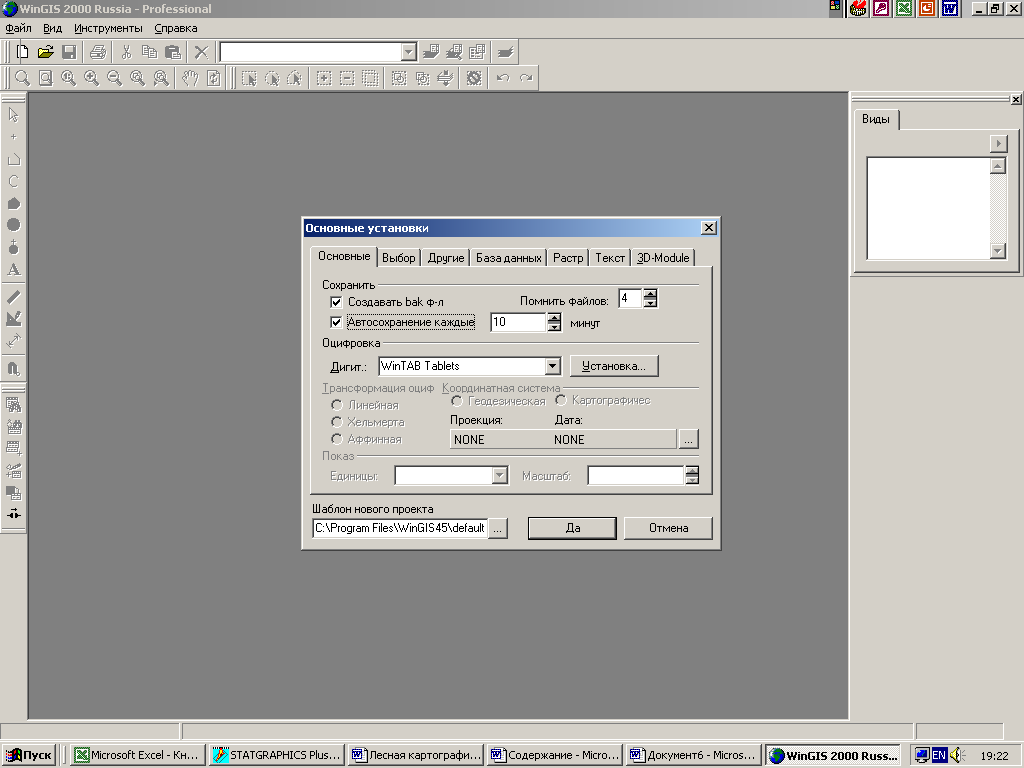Pick the filled circle drawing tool
Image resolution: width=1024 pixels, height=768 pixels.
pos(14,225)
